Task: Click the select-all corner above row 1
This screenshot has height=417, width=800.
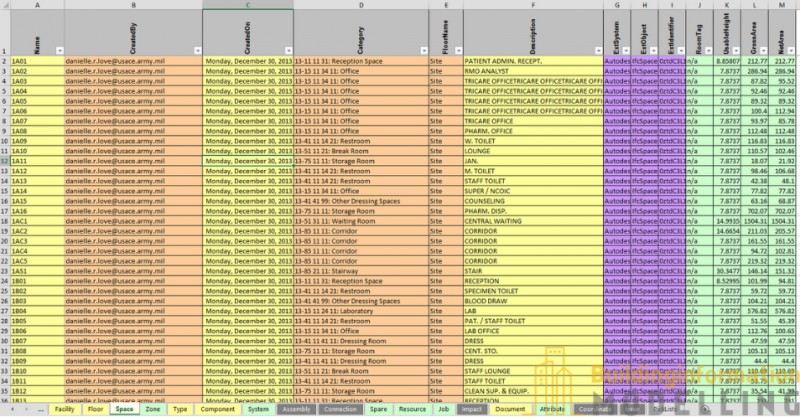Action: coord(5,5)
